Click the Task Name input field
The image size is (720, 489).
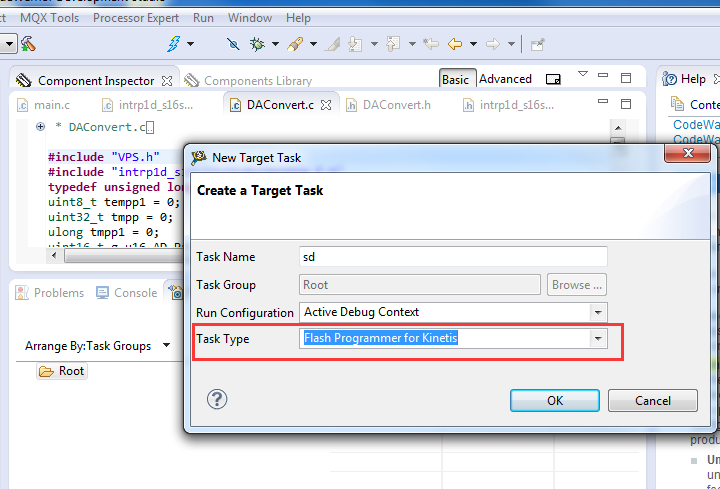pos(453,257)
